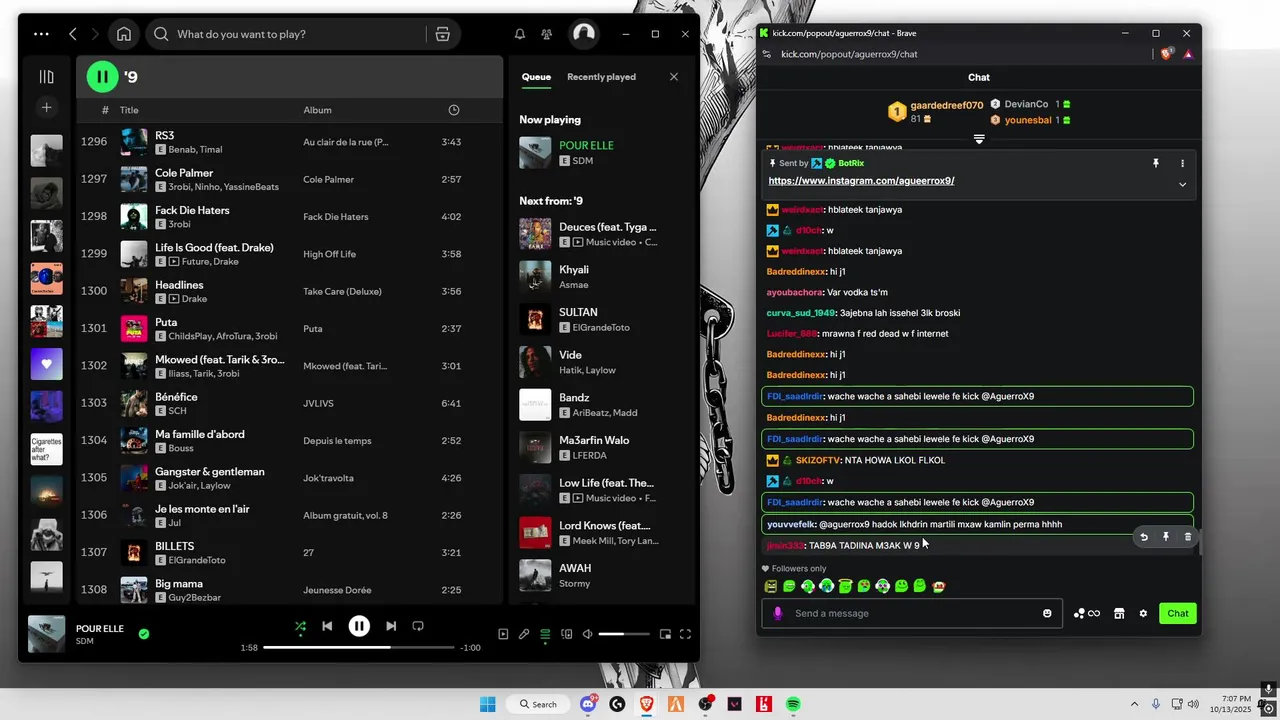Create a new playlist with plus icon
The height and width of the screenshot is (720, 1280).
(x=46, y=107)
